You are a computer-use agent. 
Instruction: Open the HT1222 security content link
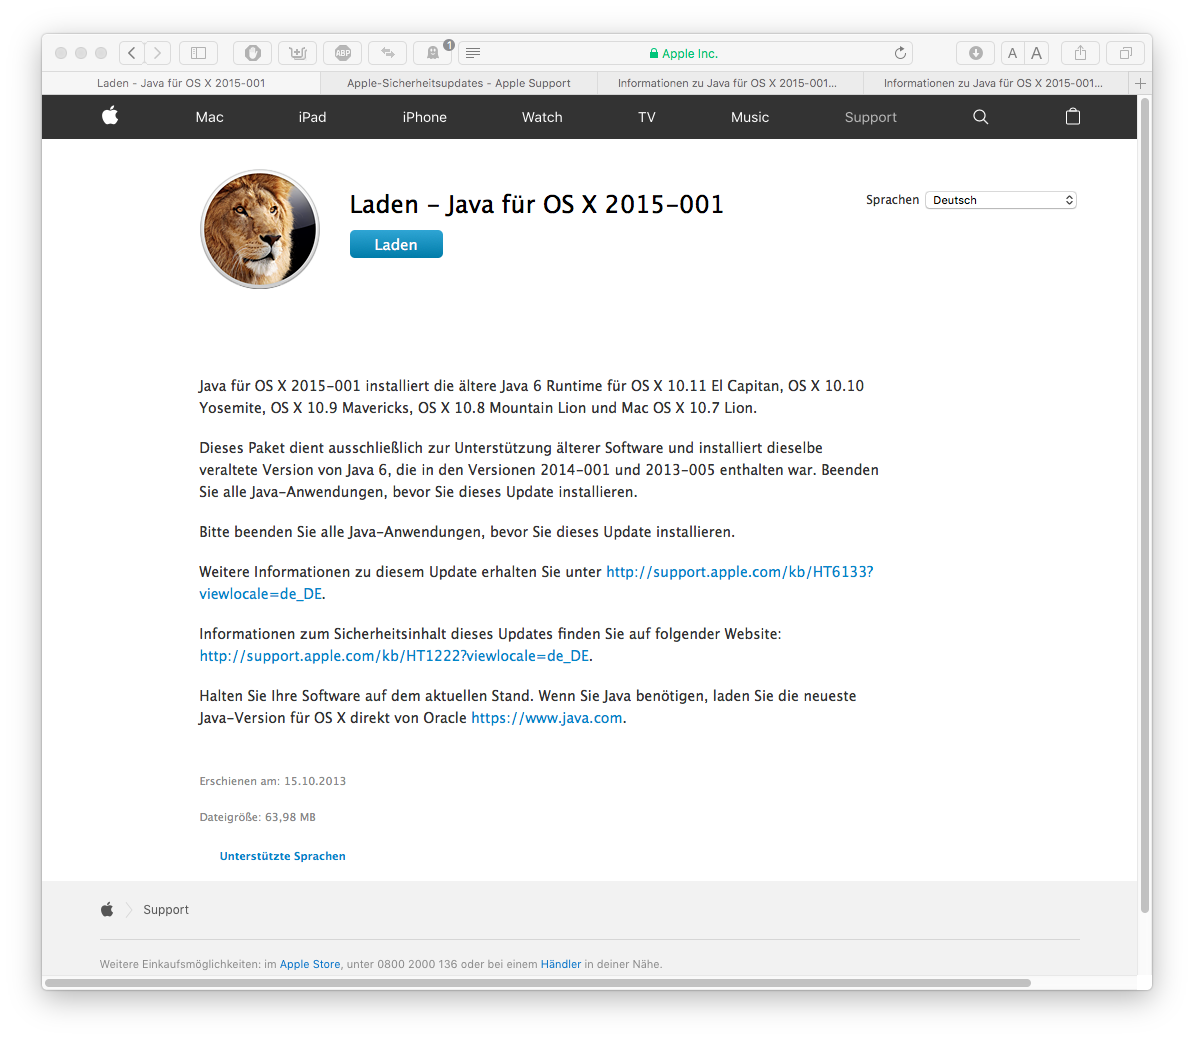(394, 656)
